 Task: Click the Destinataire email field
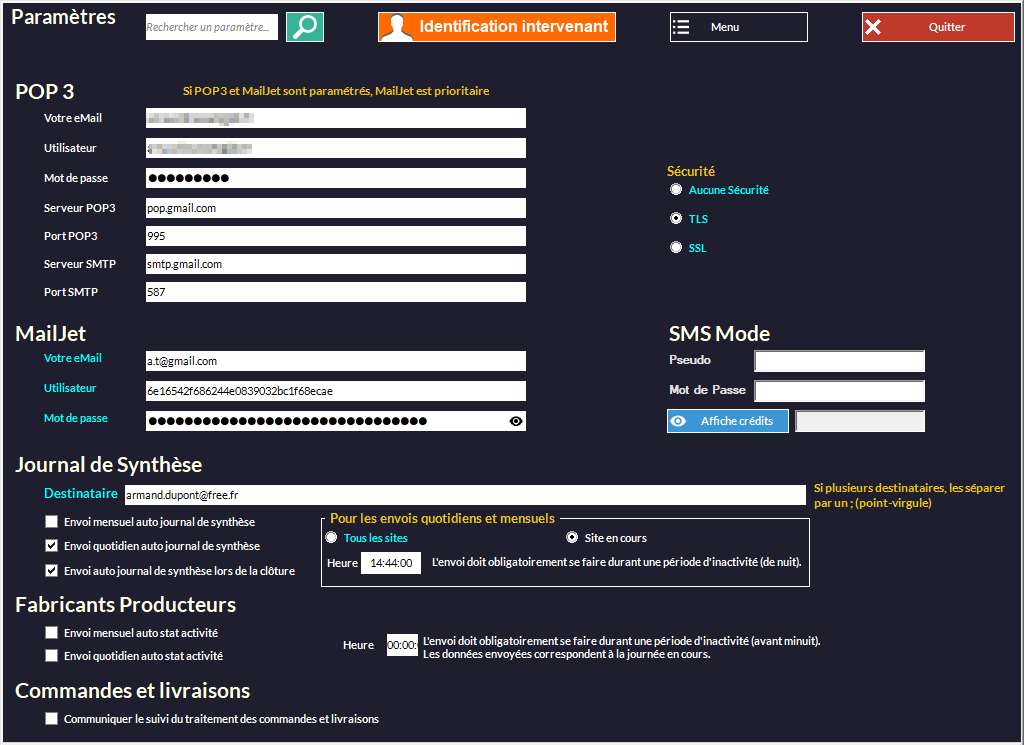coord(464,495)
